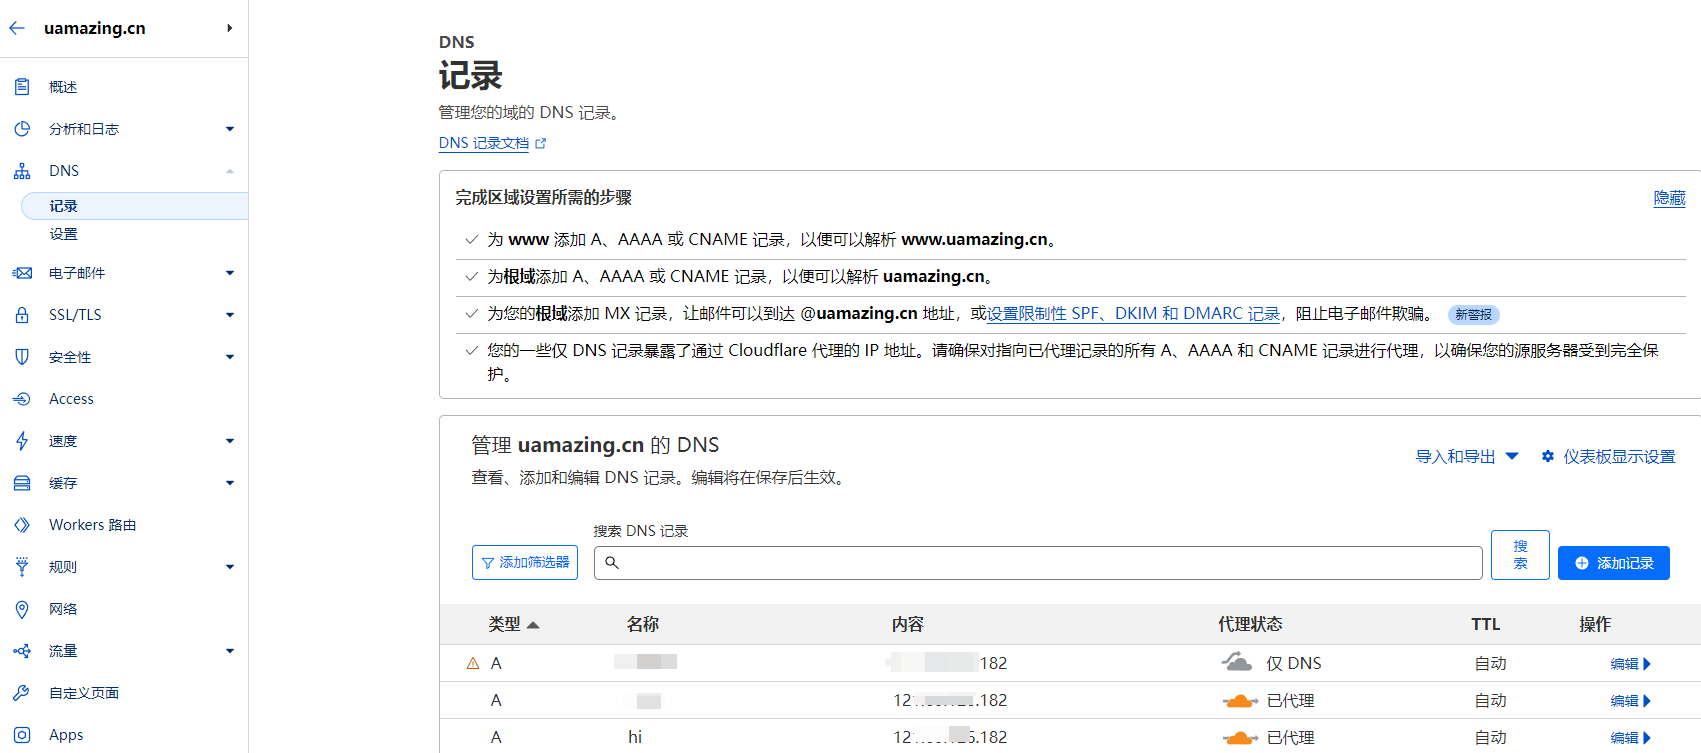The height and width of the screenshot is (753, 1701).
Task: Click the hi record name
Action: click(635, 737)
